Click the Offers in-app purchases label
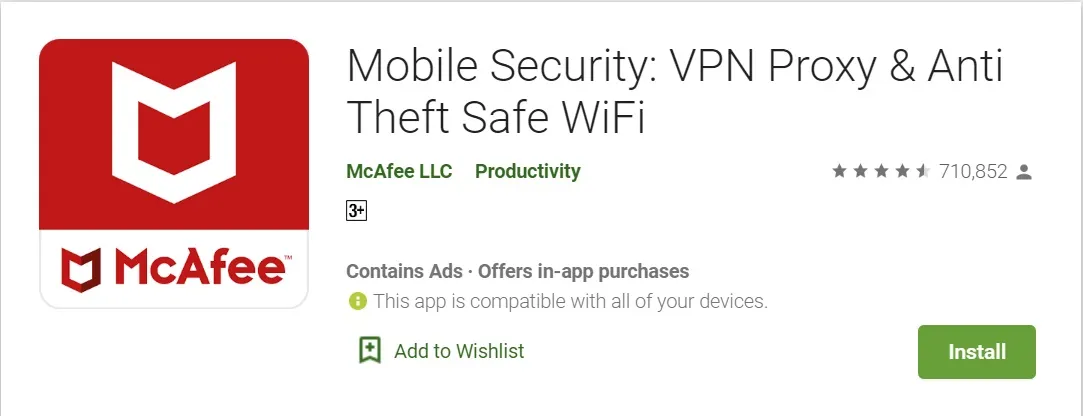 pyautogui.click(x=584, y=271)
